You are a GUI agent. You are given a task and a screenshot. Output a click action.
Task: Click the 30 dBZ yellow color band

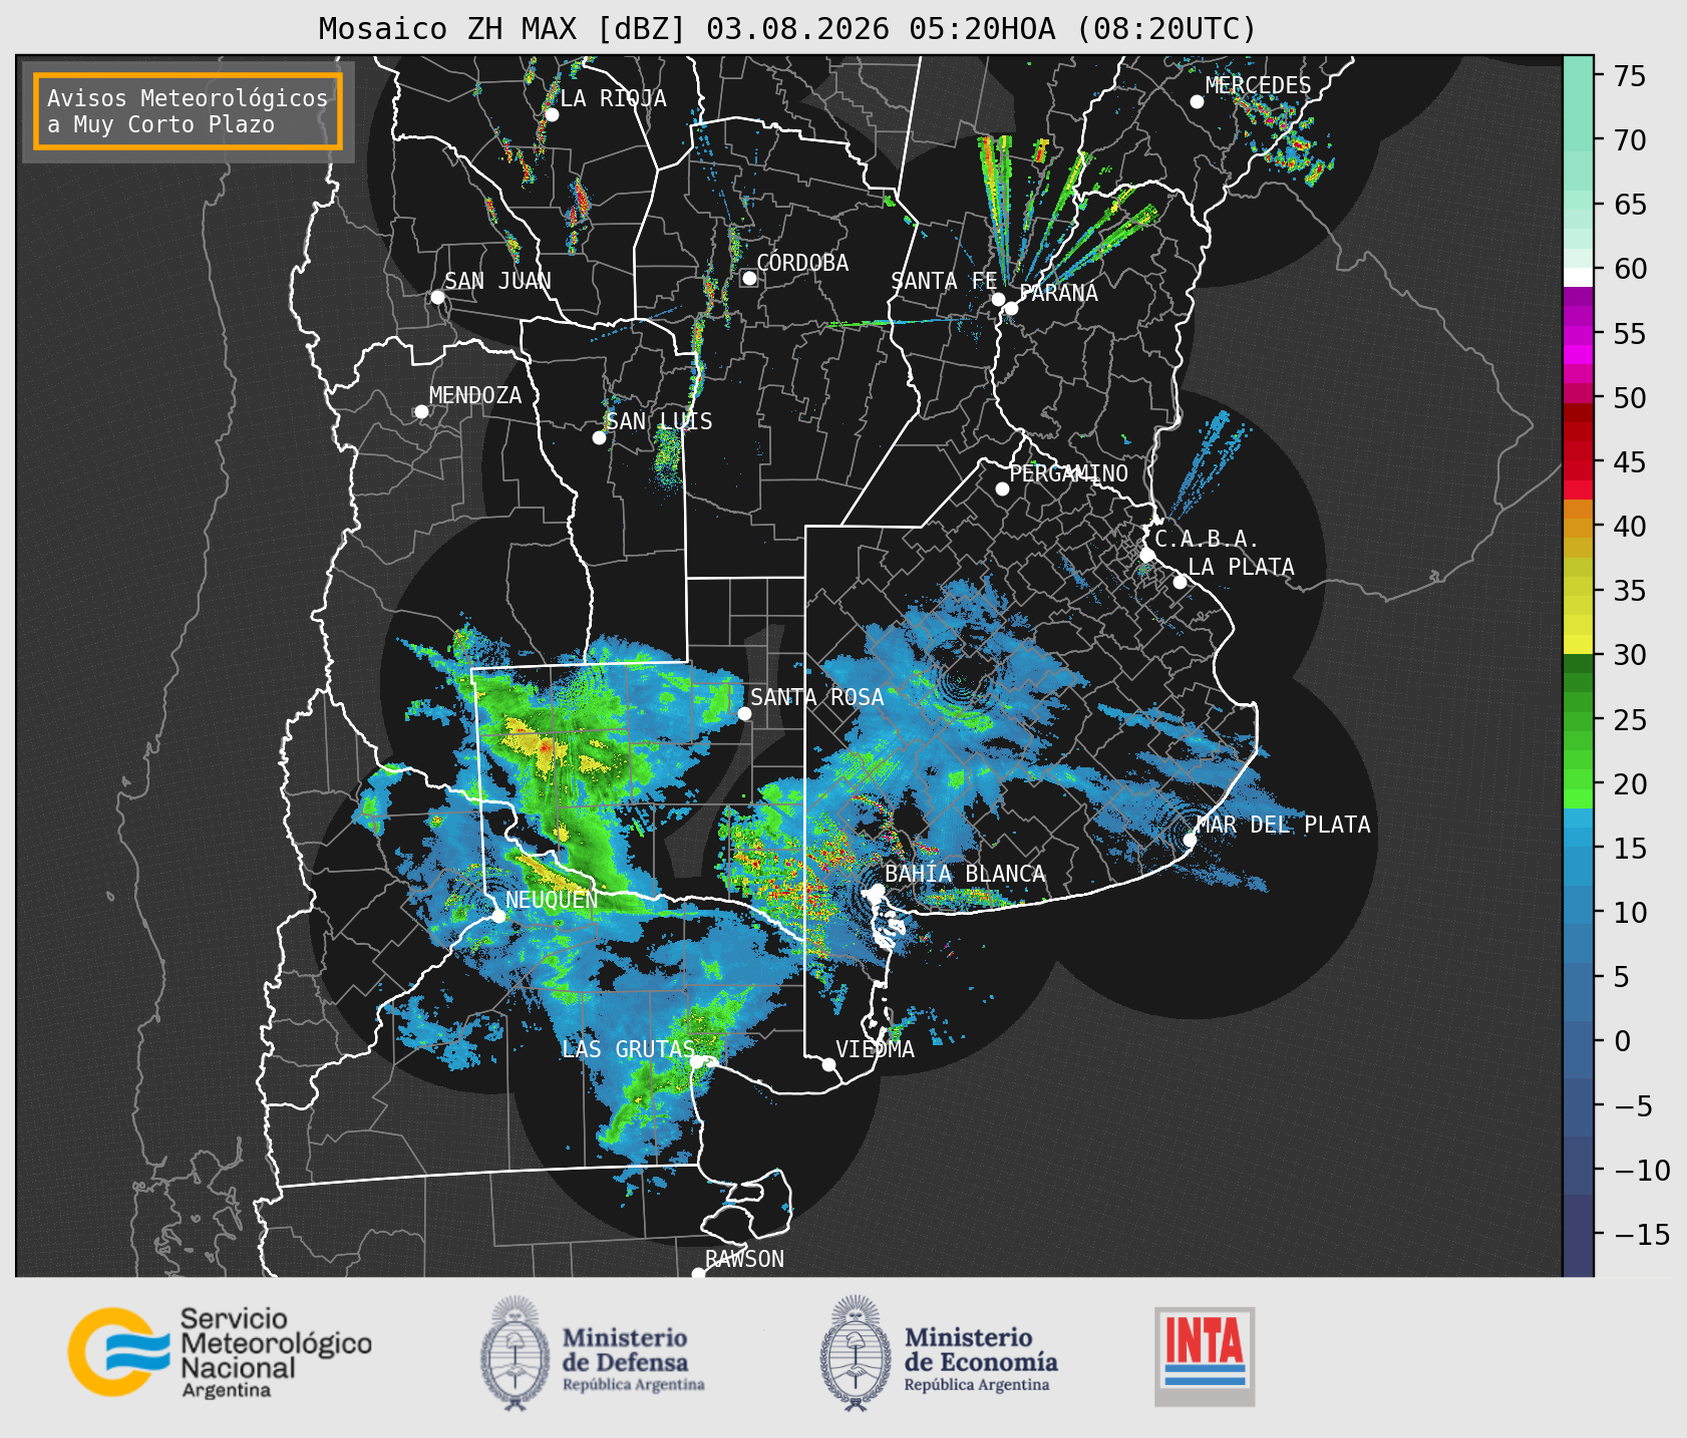point(1578,646)
